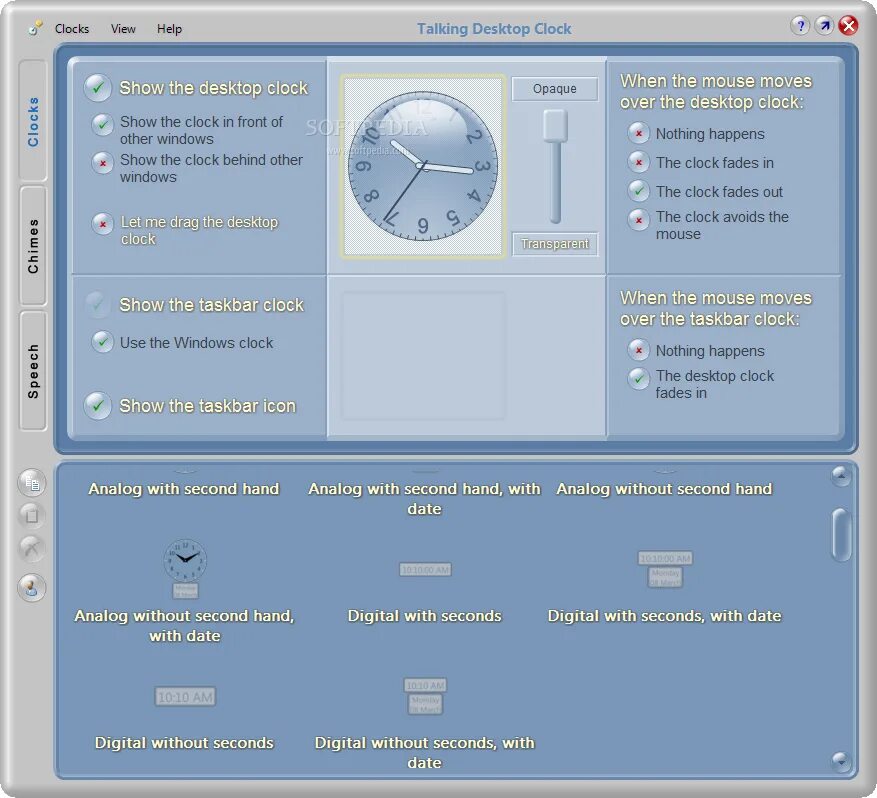Select the Digital without seconds thumbnail
The width and height of the screenshot is (877, 798).
coord(185,697)
